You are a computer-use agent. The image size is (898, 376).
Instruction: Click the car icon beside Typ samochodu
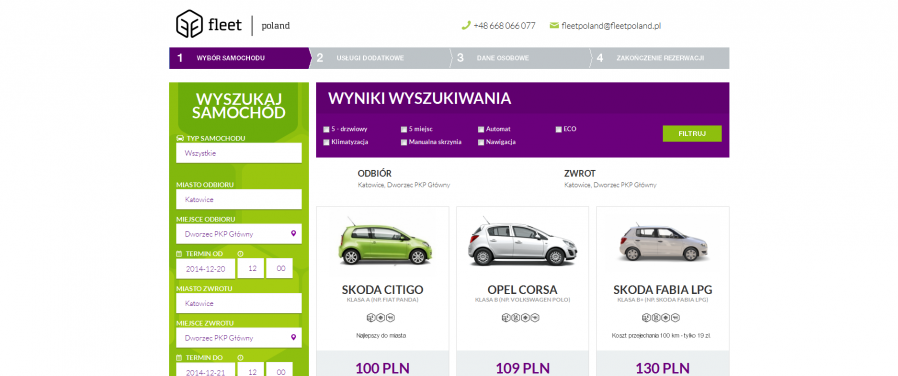(180, 138)
